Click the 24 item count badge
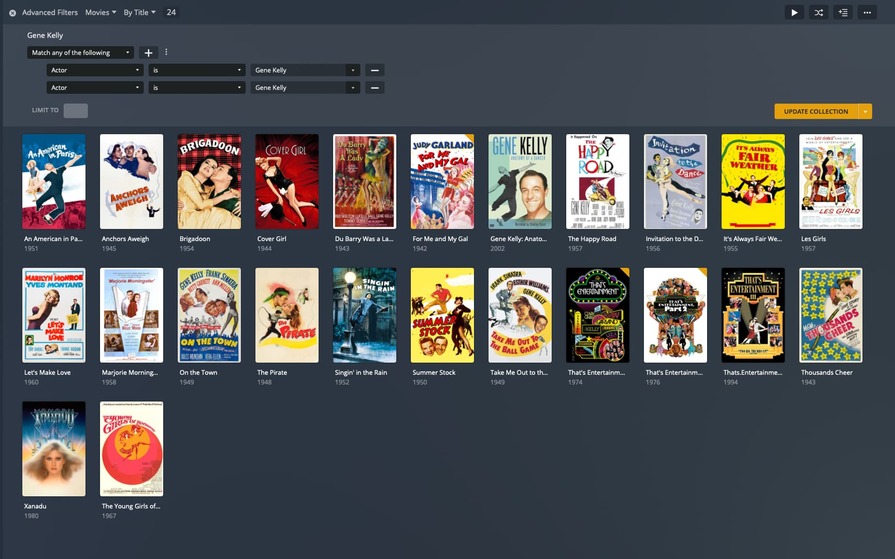This screenshot has width=895, height=559. tap(171, 12)
